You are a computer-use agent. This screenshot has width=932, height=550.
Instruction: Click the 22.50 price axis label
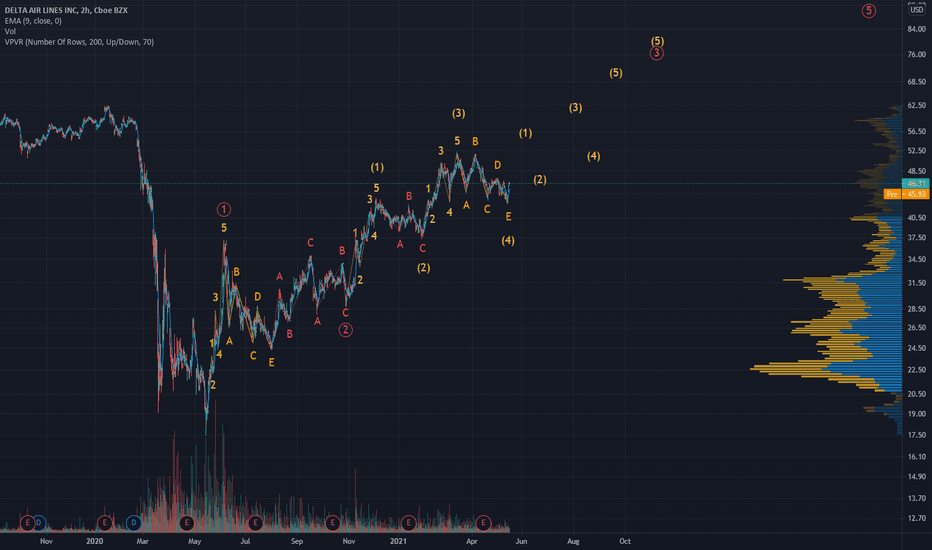click(917, 370)
